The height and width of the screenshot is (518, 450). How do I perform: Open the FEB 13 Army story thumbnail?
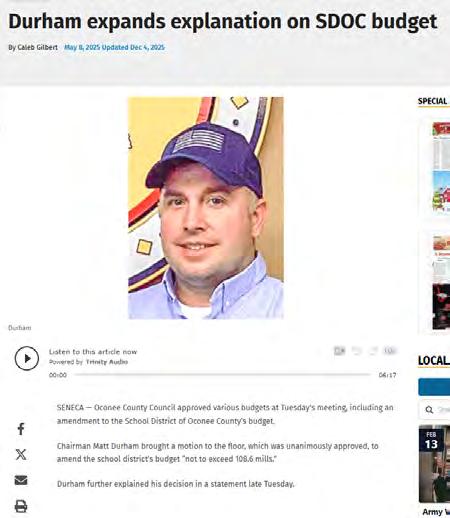coord(434,464)
